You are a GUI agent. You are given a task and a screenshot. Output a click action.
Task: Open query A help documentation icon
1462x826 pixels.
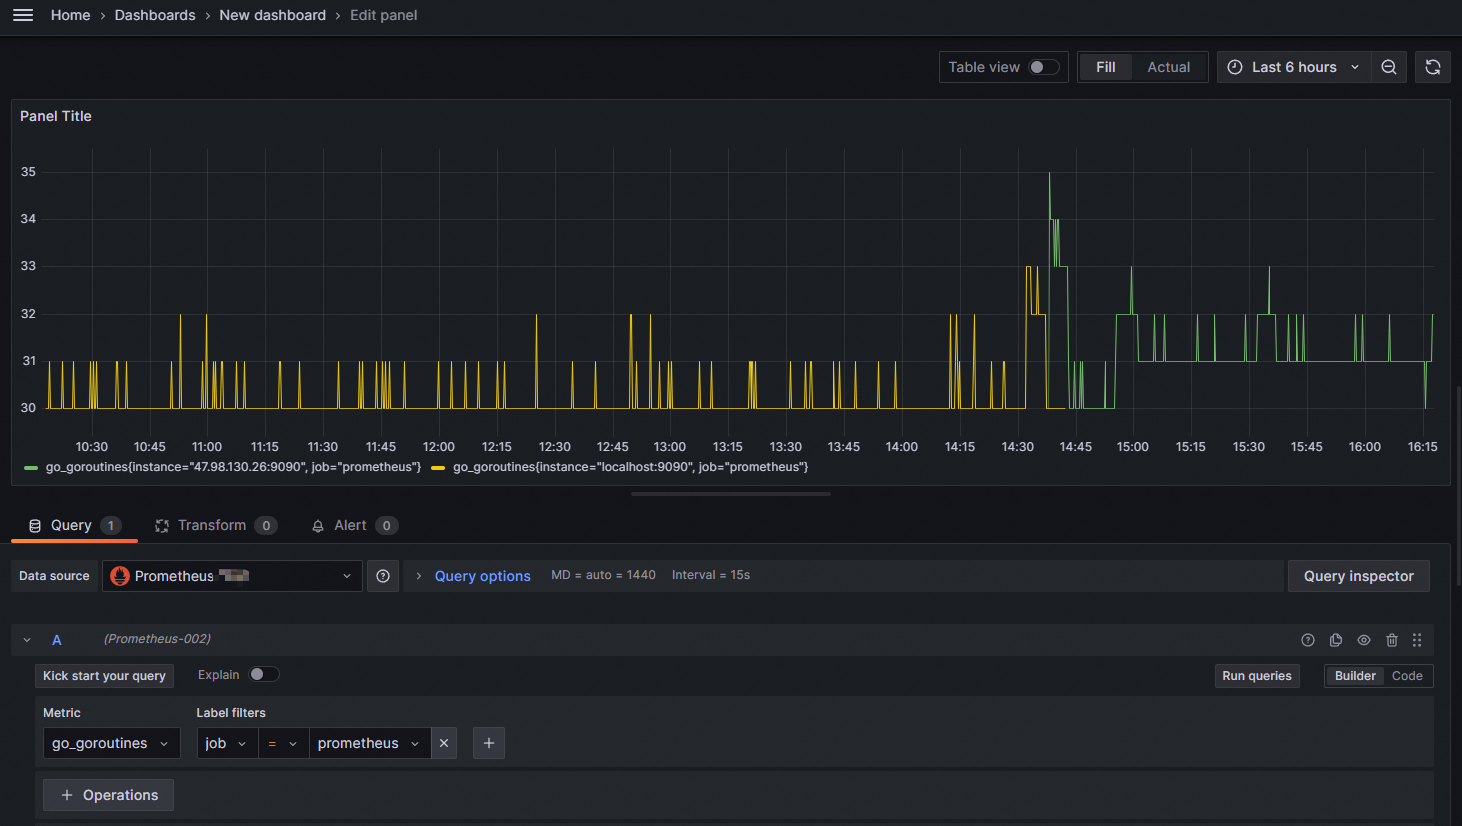pyautogui.click(x=1308, y=640)
